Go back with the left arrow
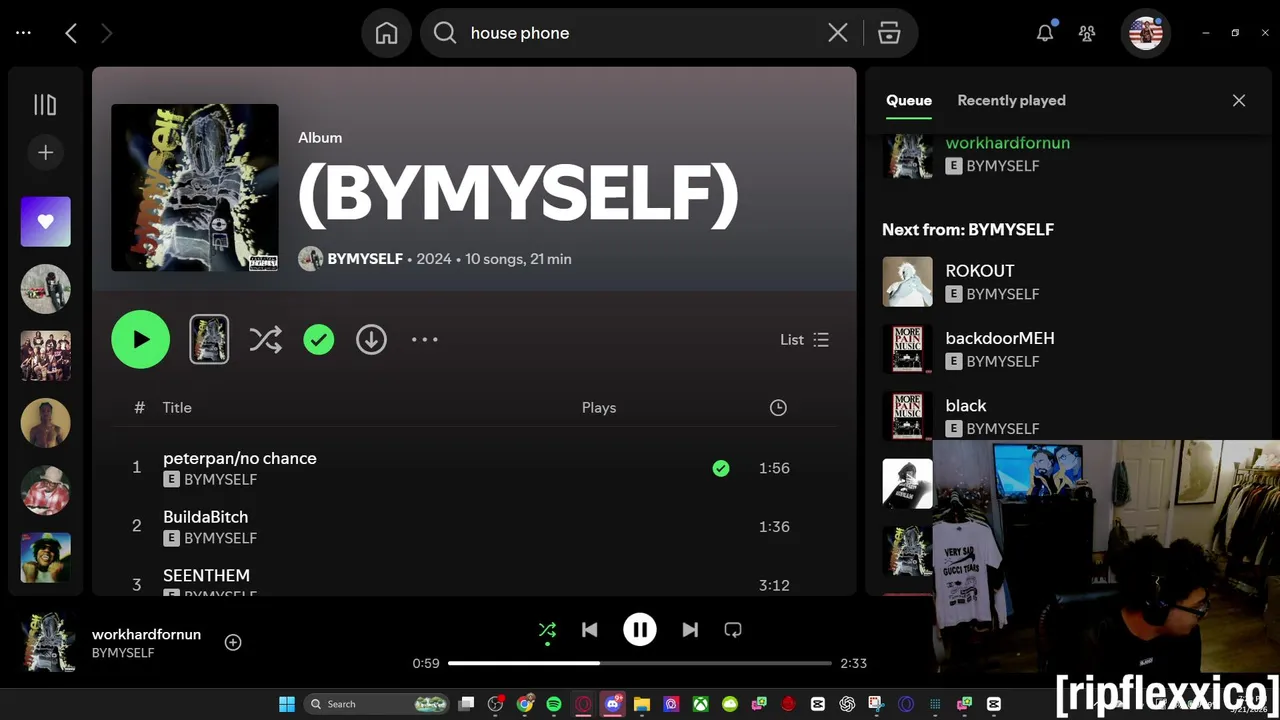This screenshot has width=1280, height=720. click(x=71, y=33)
